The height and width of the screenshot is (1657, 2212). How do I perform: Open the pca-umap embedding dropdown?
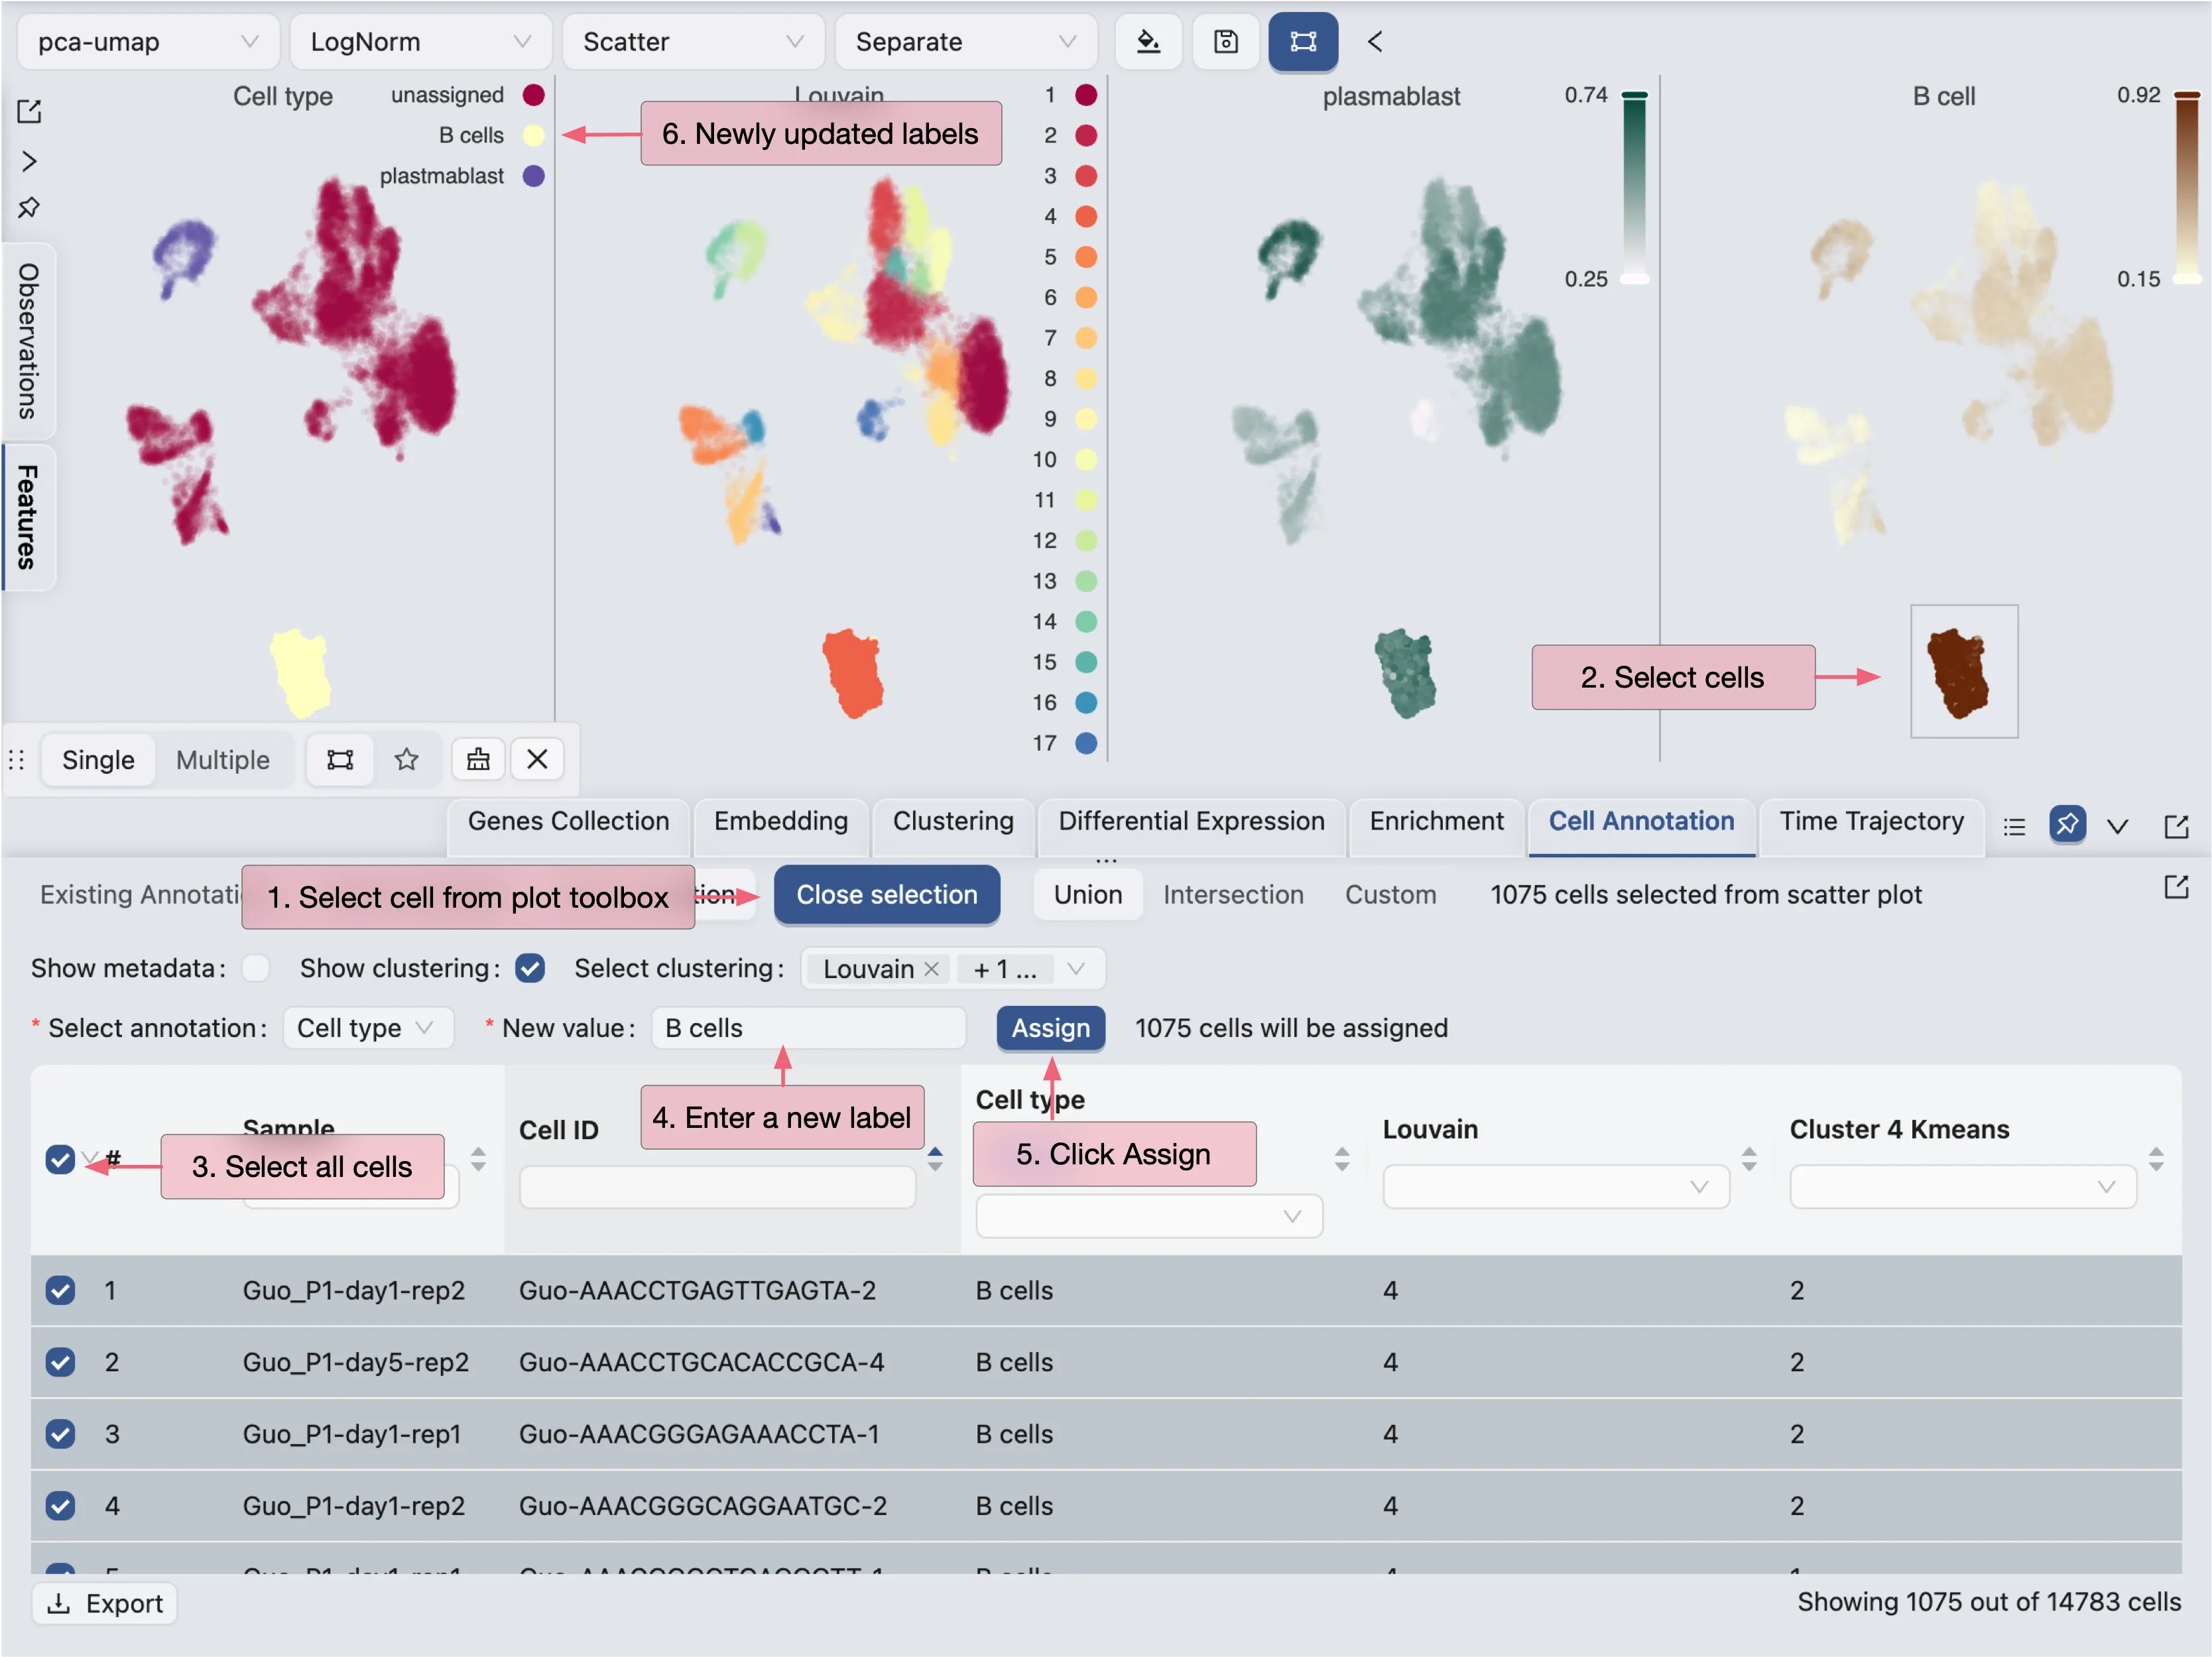coord(148,42)
